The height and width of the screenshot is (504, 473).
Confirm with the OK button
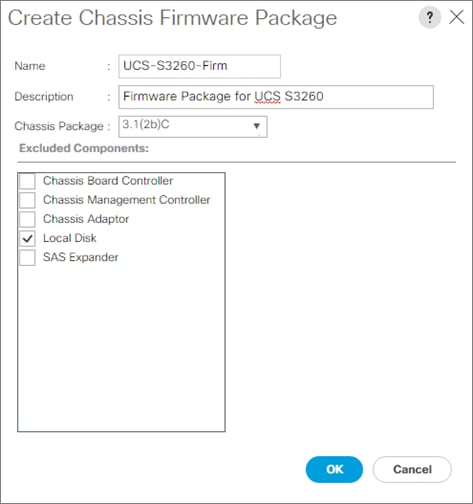tap(334, 469)
